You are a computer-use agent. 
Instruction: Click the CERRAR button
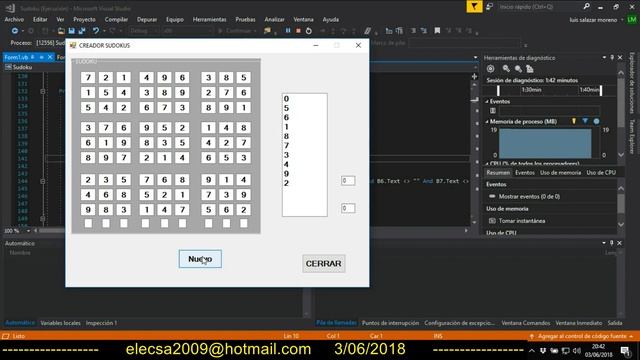pos(324,264)
